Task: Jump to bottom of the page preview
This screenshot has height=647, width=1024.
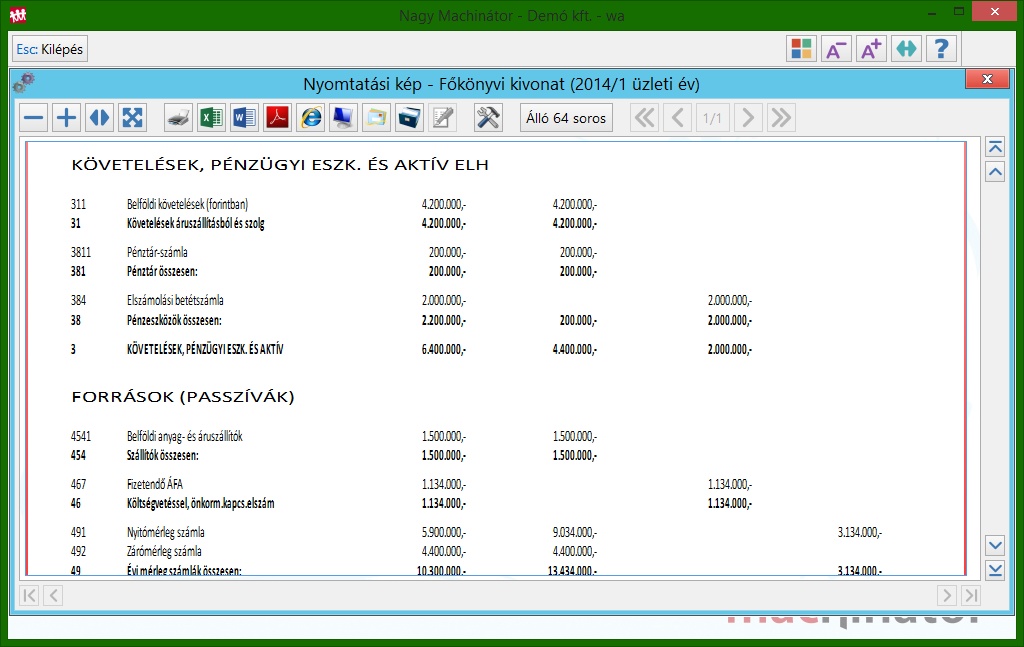Action: (x=995, y=570)
